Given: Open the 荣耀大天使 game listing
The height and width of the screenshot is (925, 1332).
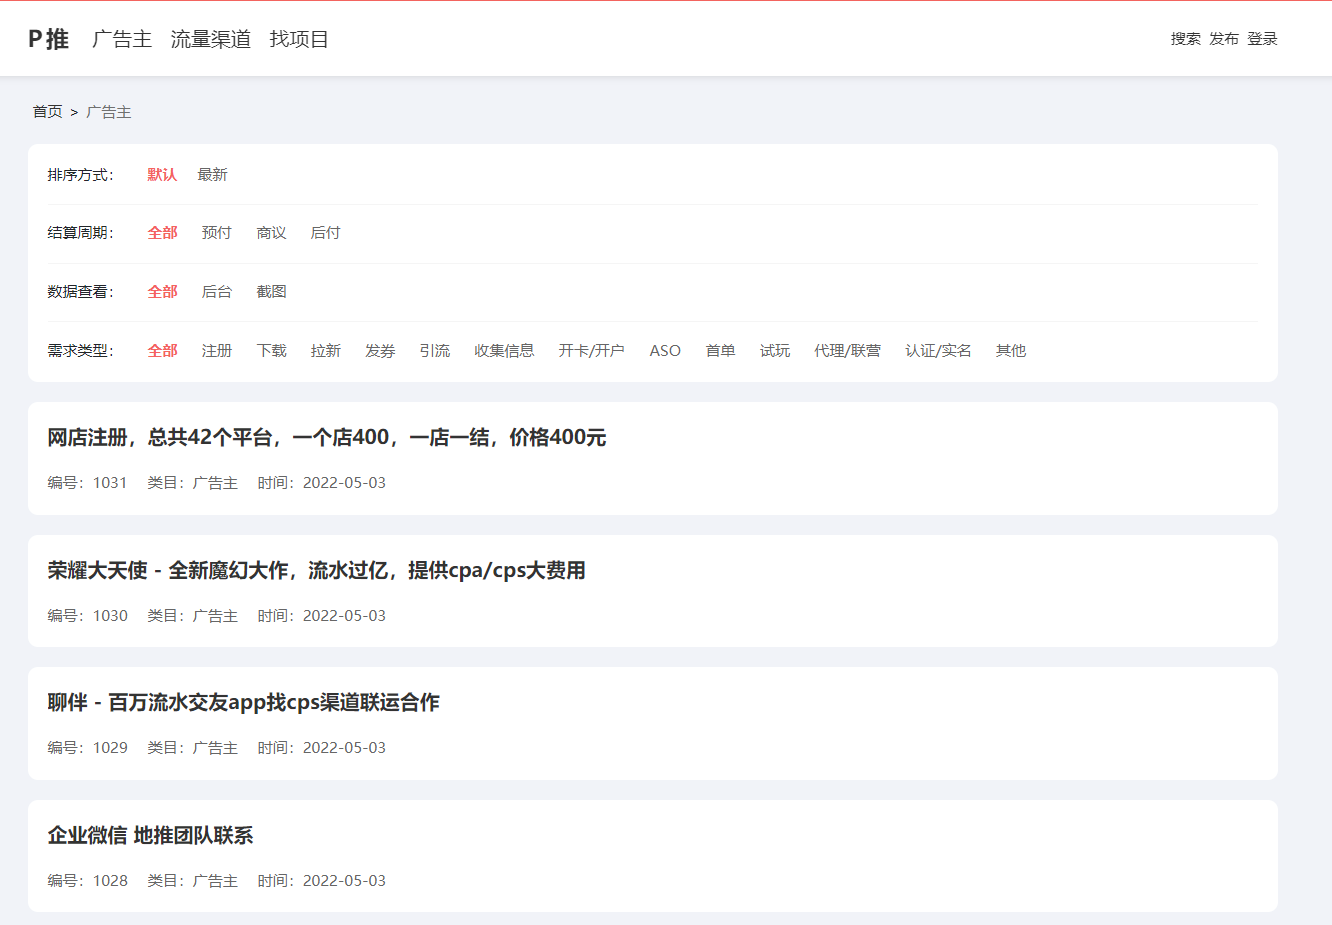Looking at the screenshot, I should click(x=316, y=571).
